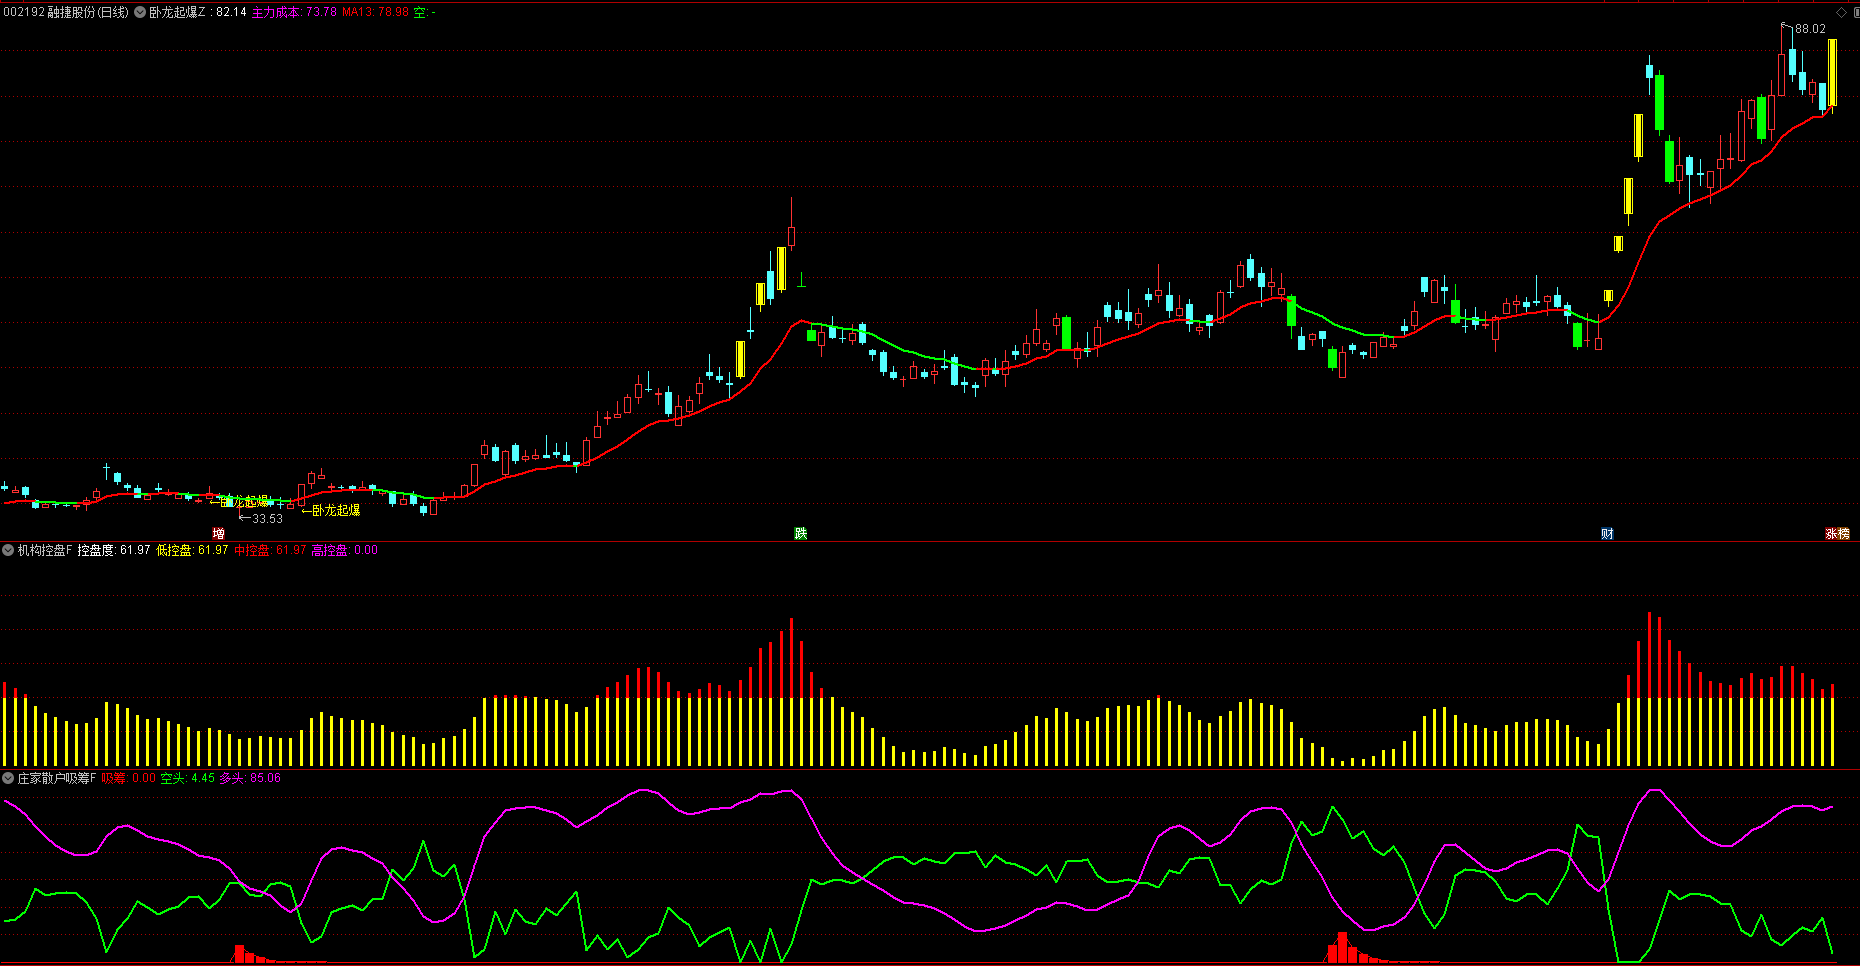The height and width of the screenshot is (966, 1860).
Task: Click the rightmost 卧龙起爆 signal annotation
Action: tap(335, 510)
